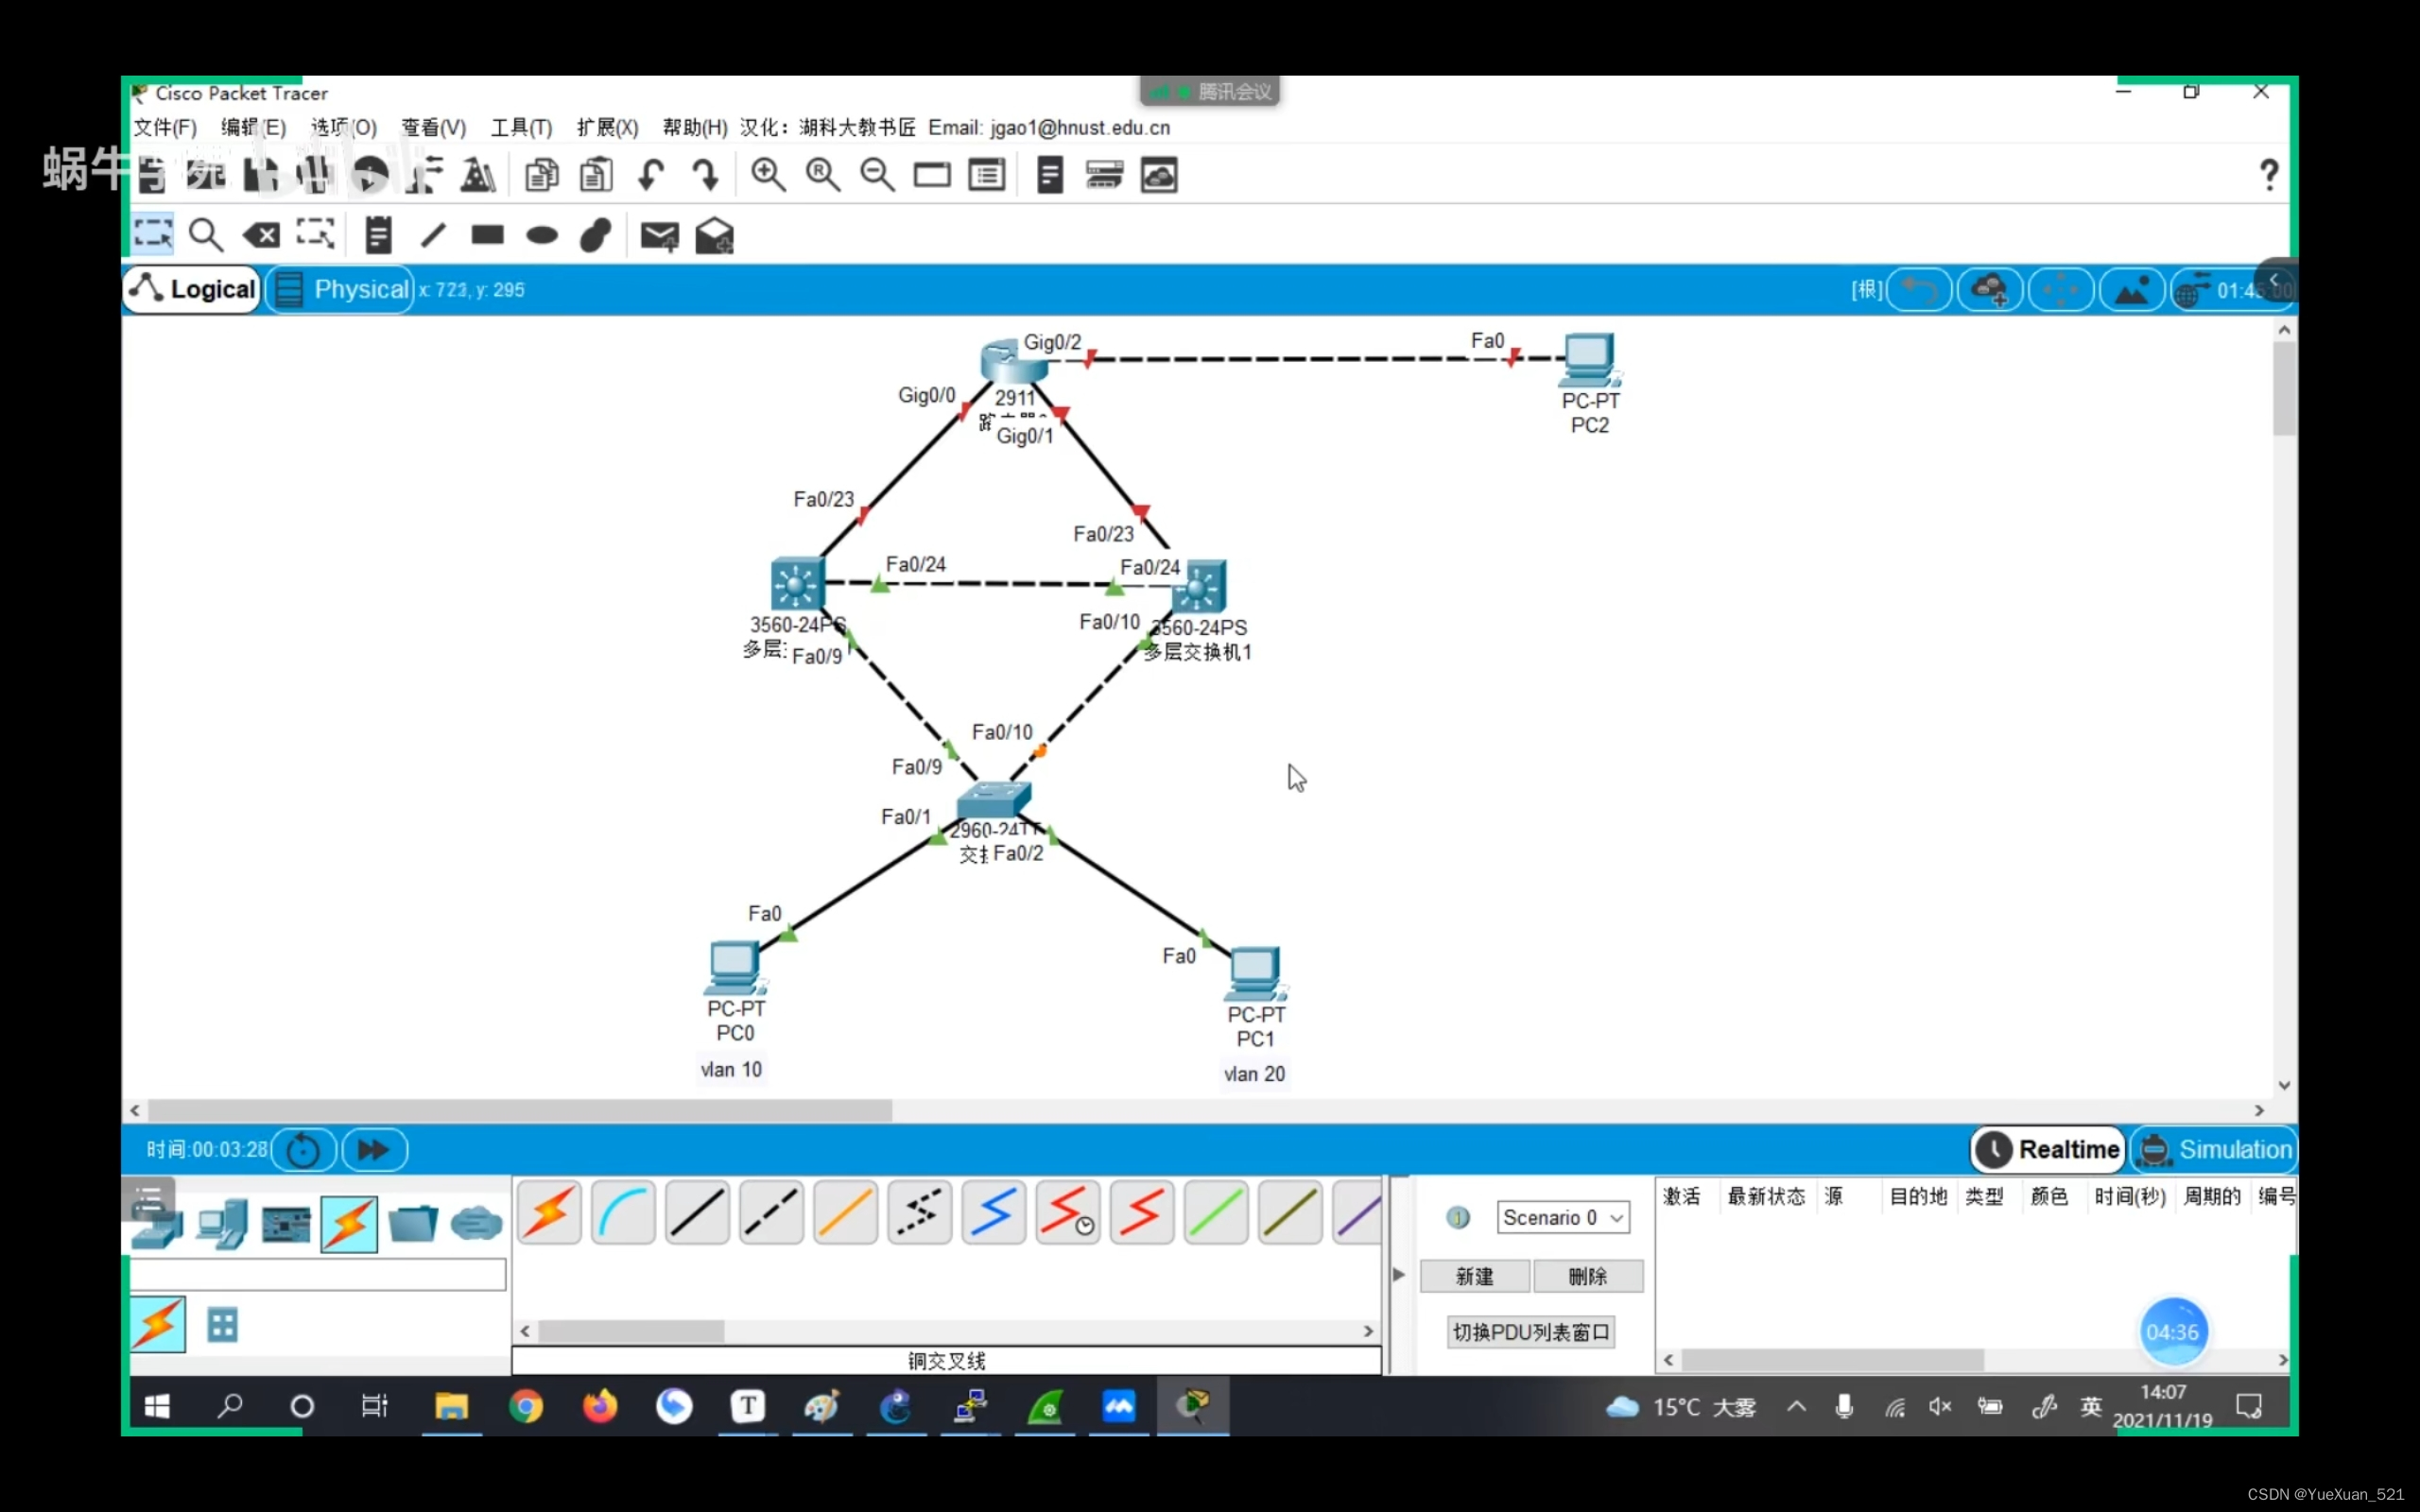Viewport: 2420px width, 1512px height.
Task: Select the Multiuser Connection cloud category
Action: pyautogui.click(x=476, y=1224)
